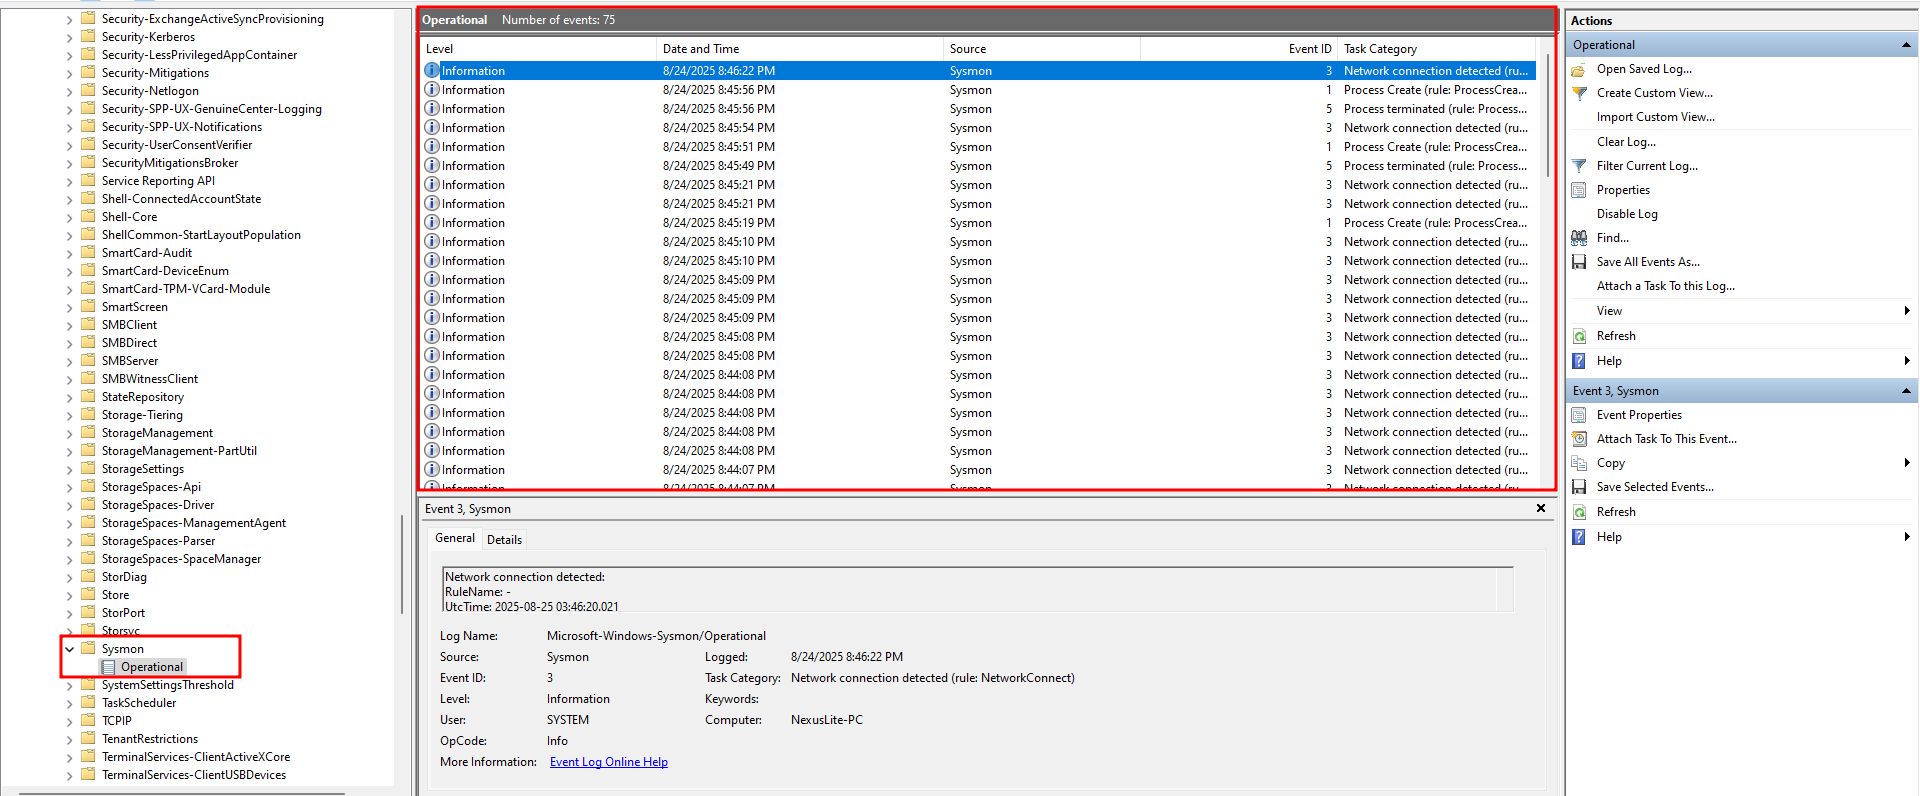1920x796 pixels.
Task: Open the View submenu arrow
Action: pyautogui.click(x=1906, y=311)
